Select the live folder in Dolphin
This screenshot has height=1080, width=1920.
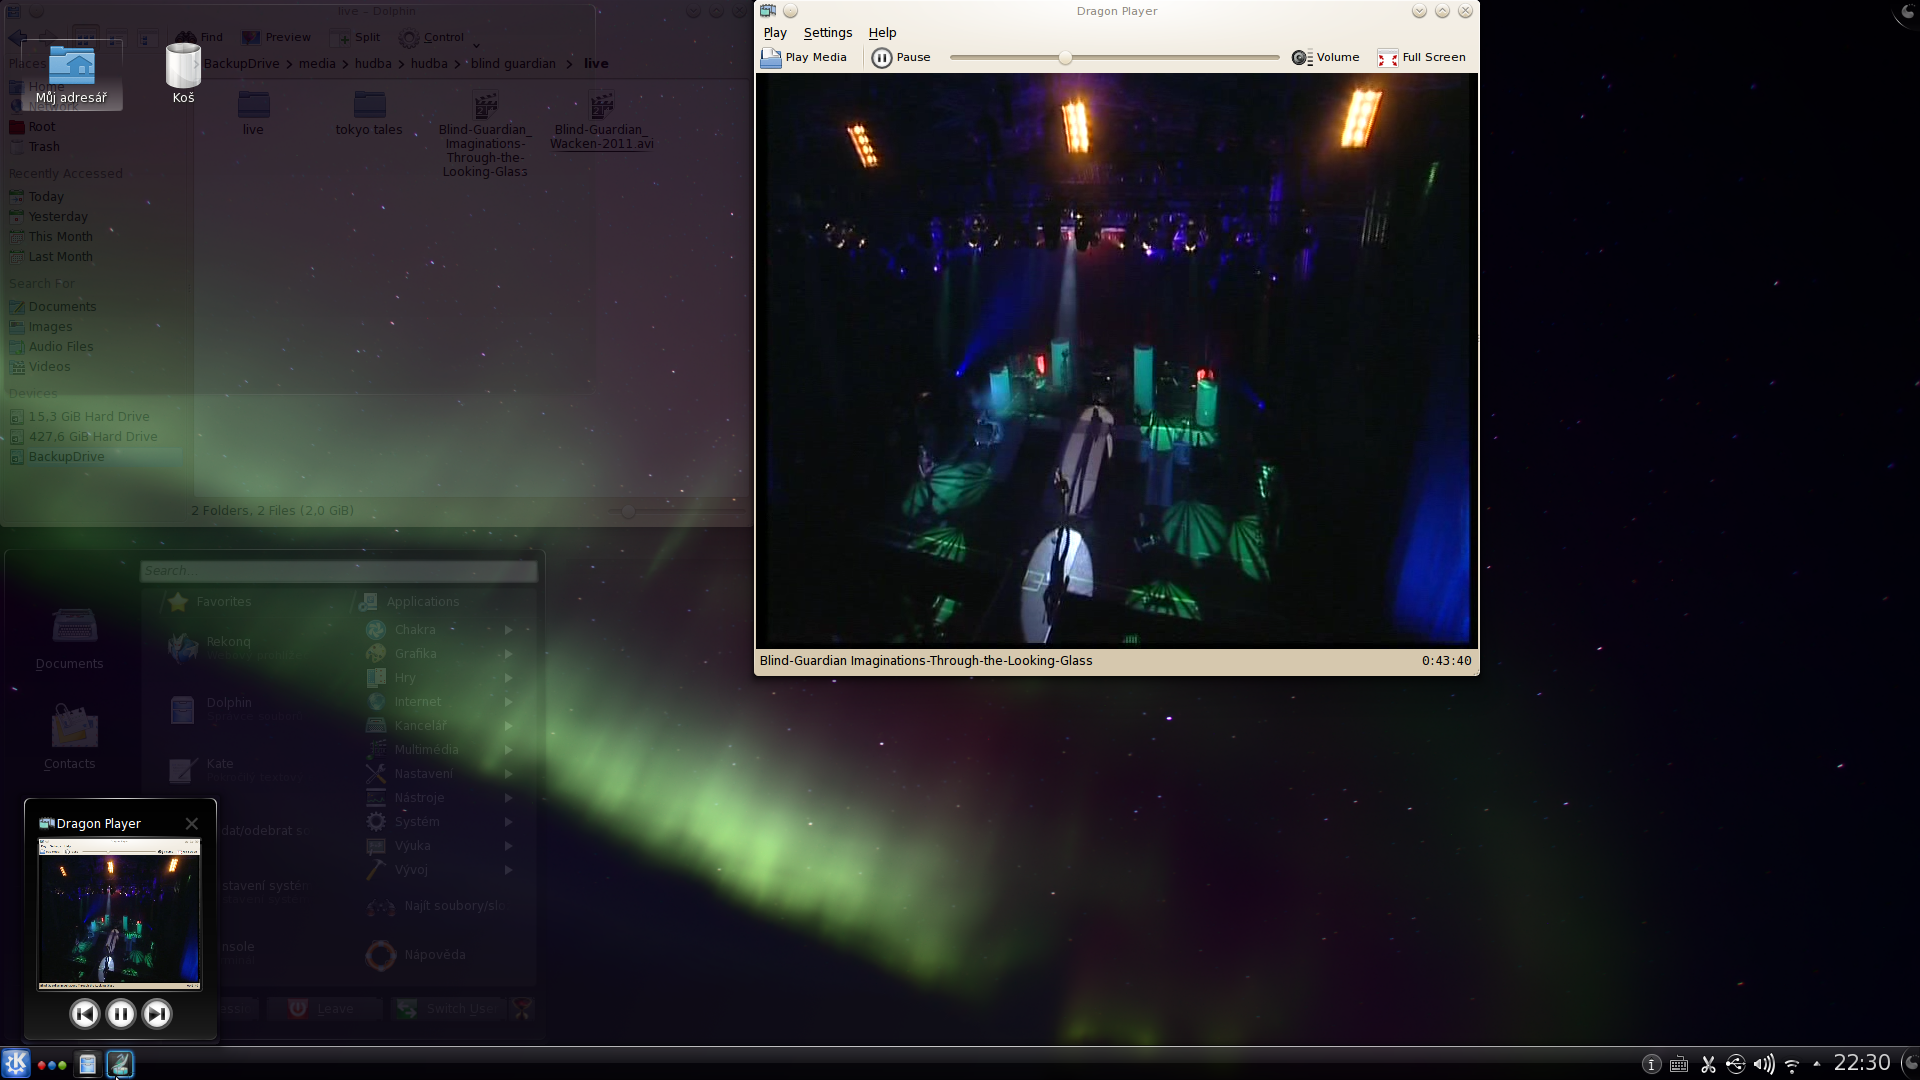(253, 113)
